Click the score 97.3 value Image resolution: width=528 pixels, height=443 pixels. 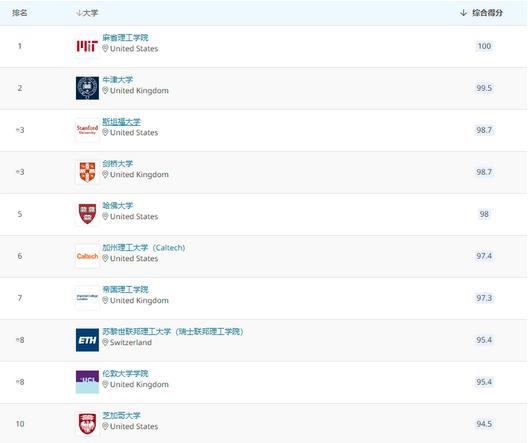[484, 298]
